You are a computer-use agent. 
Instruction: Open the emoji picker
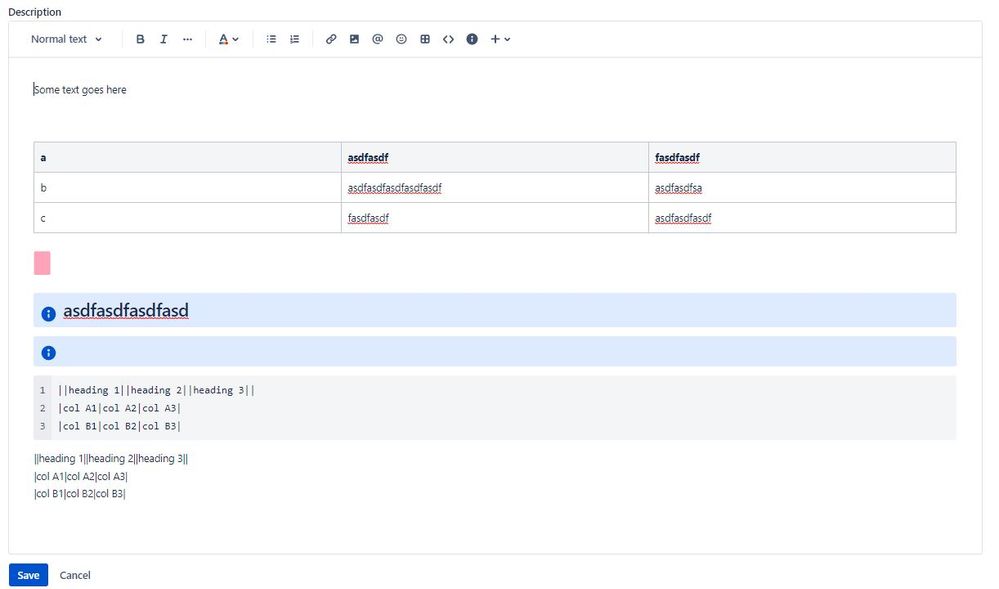(x=401, y=39)
